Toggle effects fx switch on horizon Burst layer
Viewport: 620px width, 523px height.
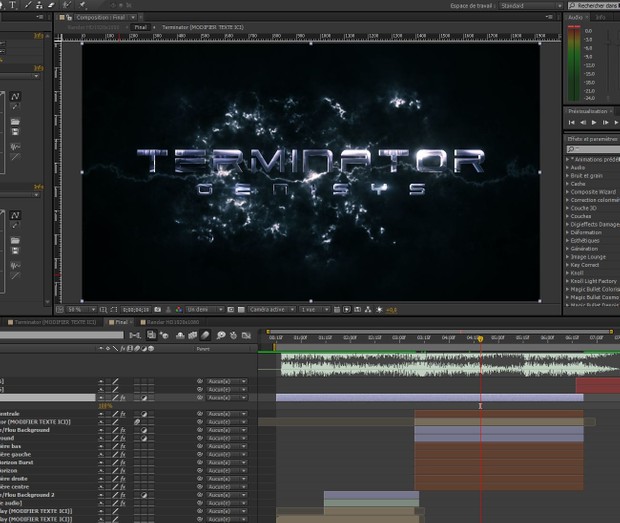[x=123, y=463]
